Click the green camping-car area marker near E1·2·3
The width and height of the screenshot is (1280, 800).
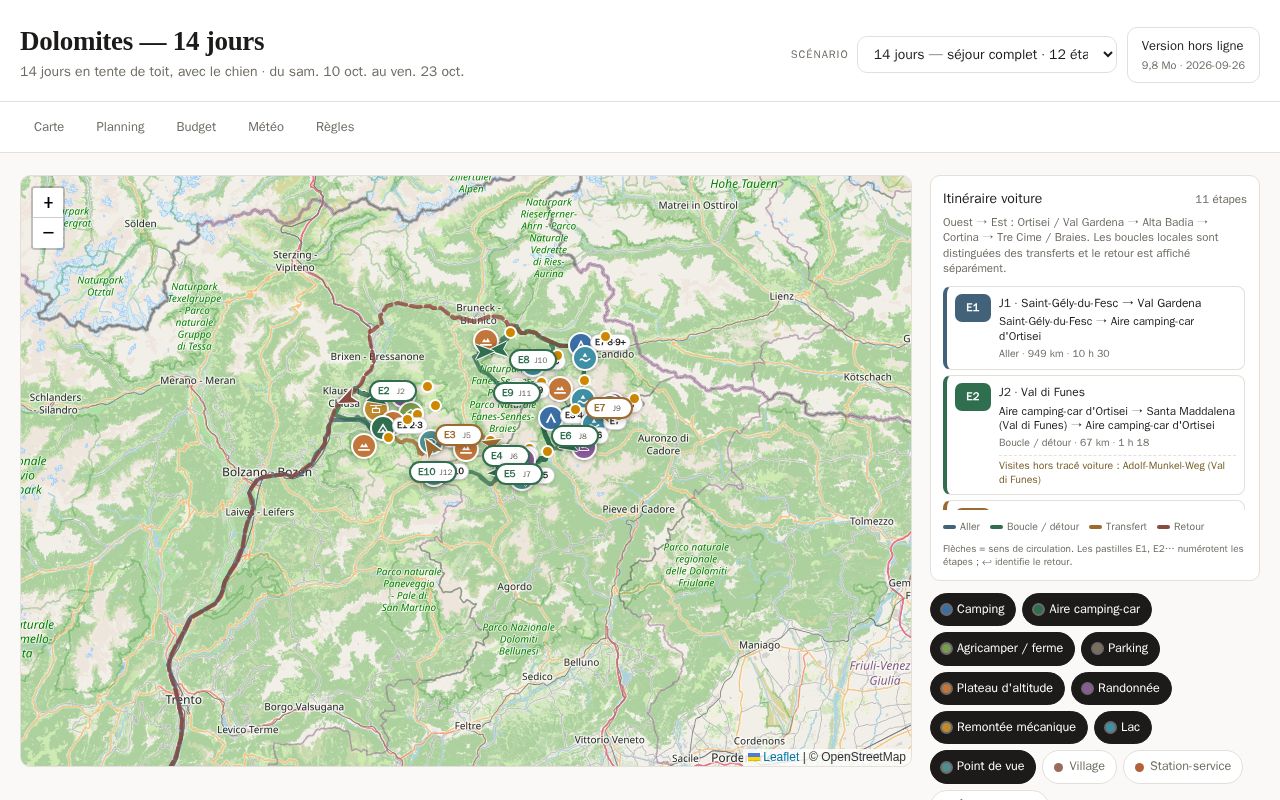coord(382,428)
